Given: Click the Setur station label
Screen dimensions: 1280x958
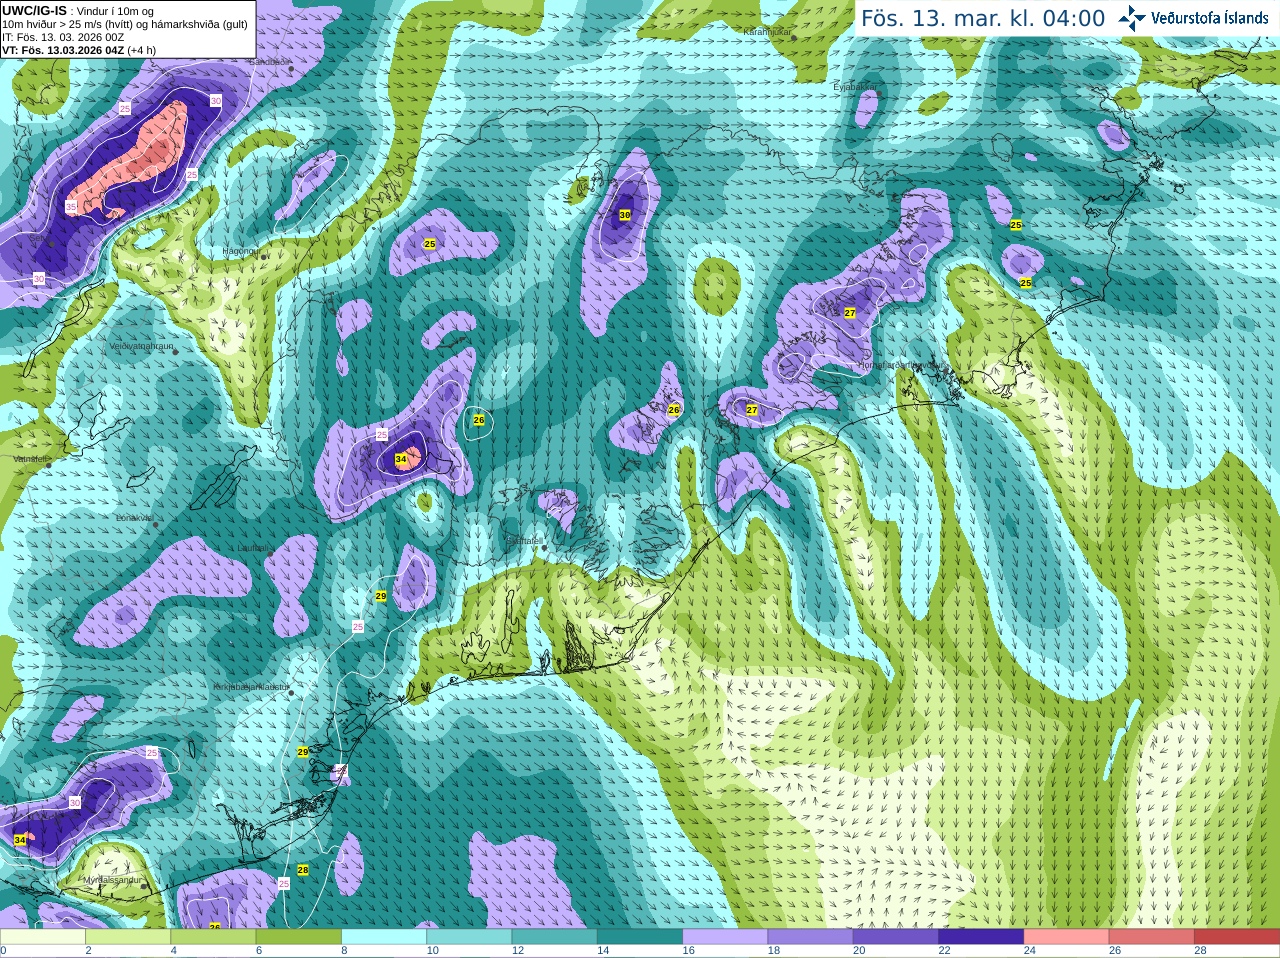Looking at the screenshot, I should 37,239.
